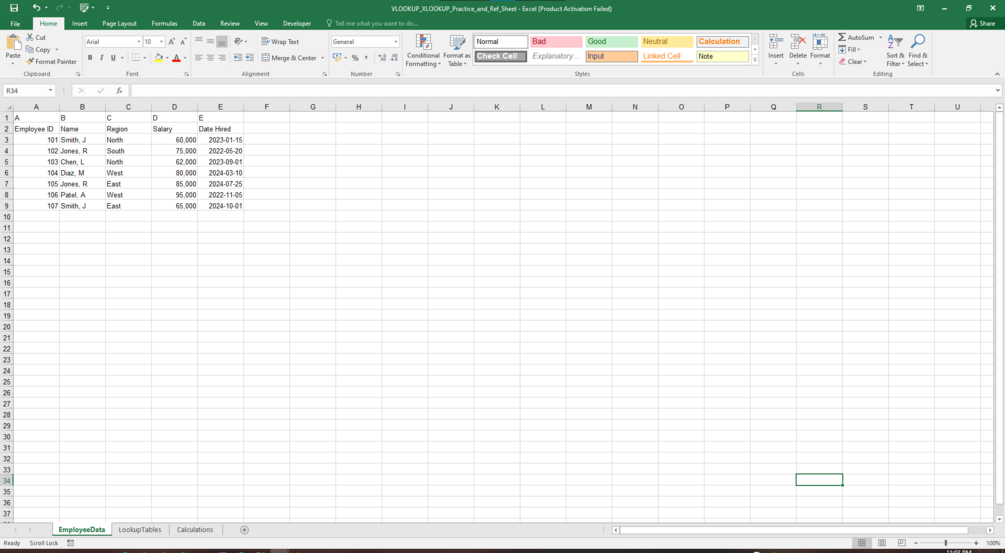
Task: Expand the Name Box dropdown arrow
Action: [x=50, y=91]
